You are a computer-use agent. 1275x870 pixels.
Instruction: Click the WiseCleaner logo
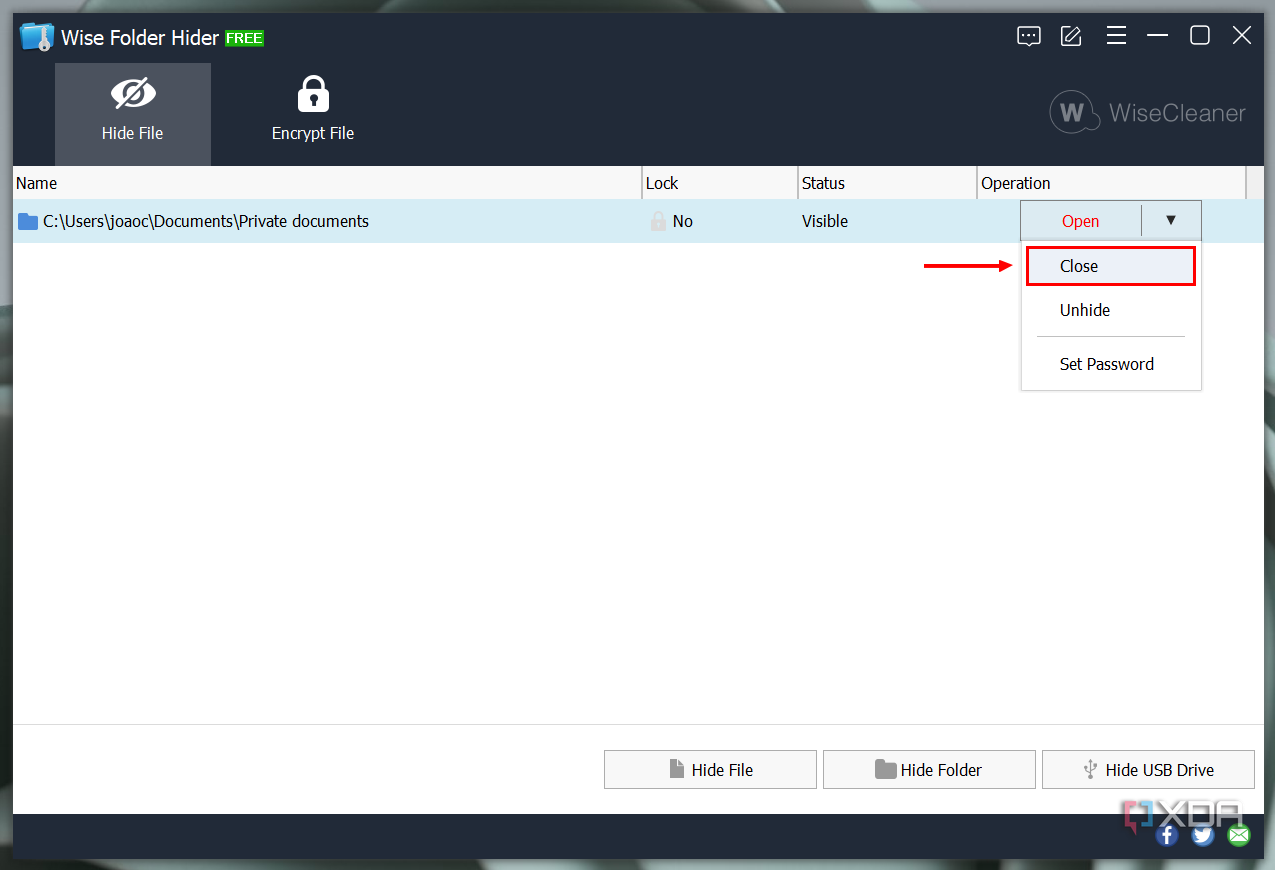tap(1146, 113)
